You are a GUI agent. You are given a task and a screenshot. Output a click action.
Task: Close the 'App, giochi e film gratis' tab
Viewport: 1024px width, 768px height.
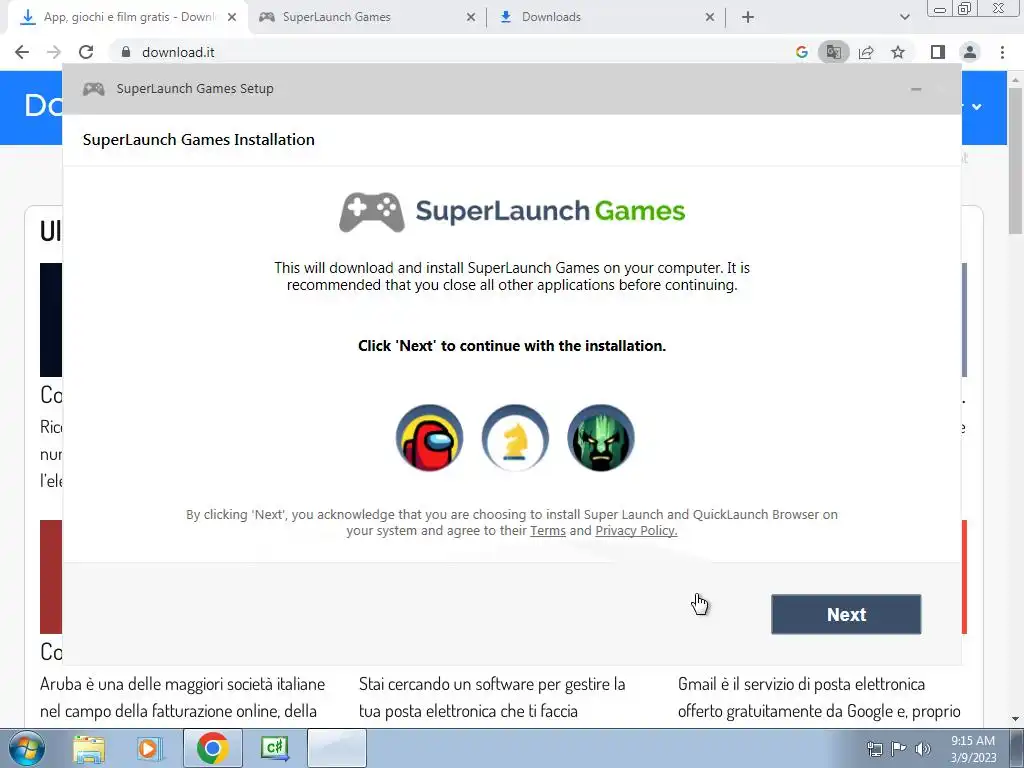point(232,18)
